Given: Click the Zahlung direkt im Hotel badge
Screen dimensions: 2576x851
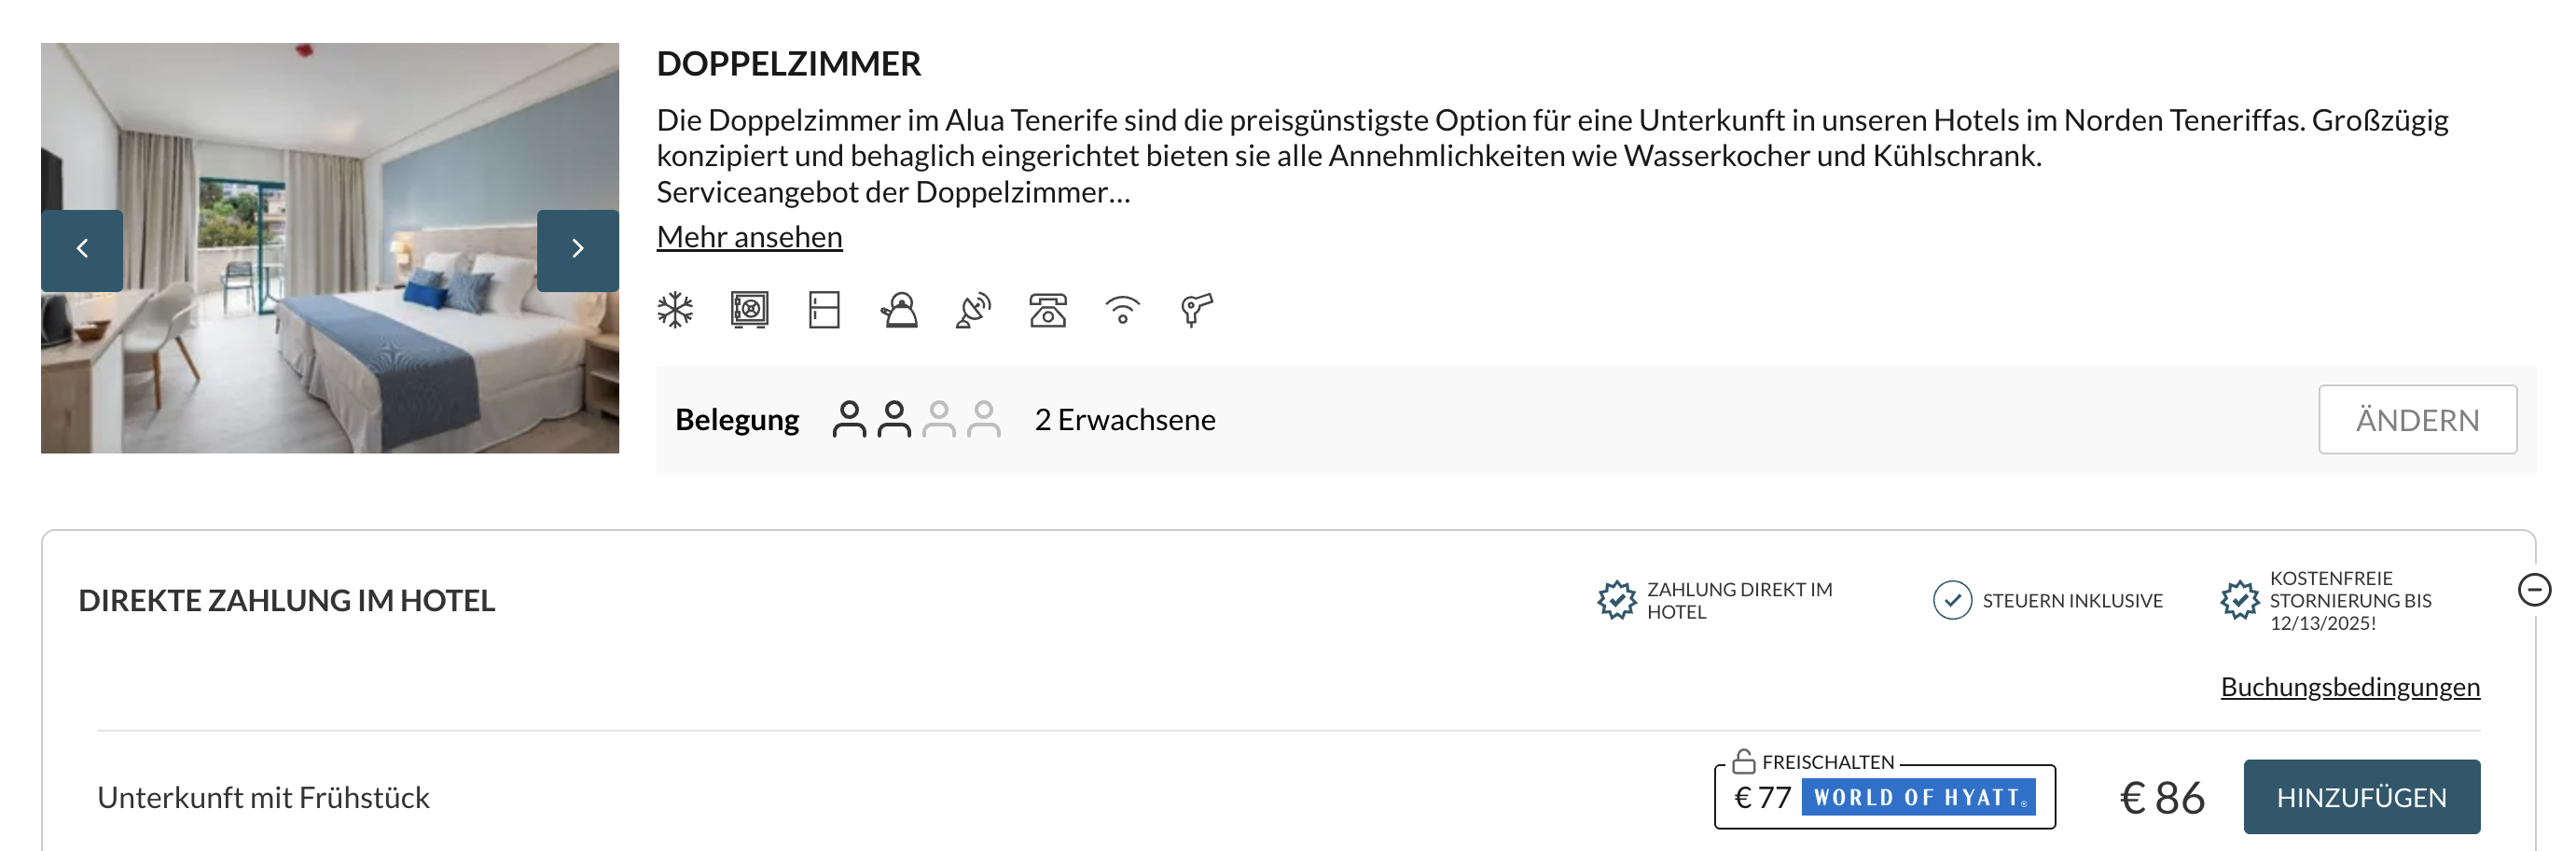Looking at the screenshot, I should coord(1616,600).
